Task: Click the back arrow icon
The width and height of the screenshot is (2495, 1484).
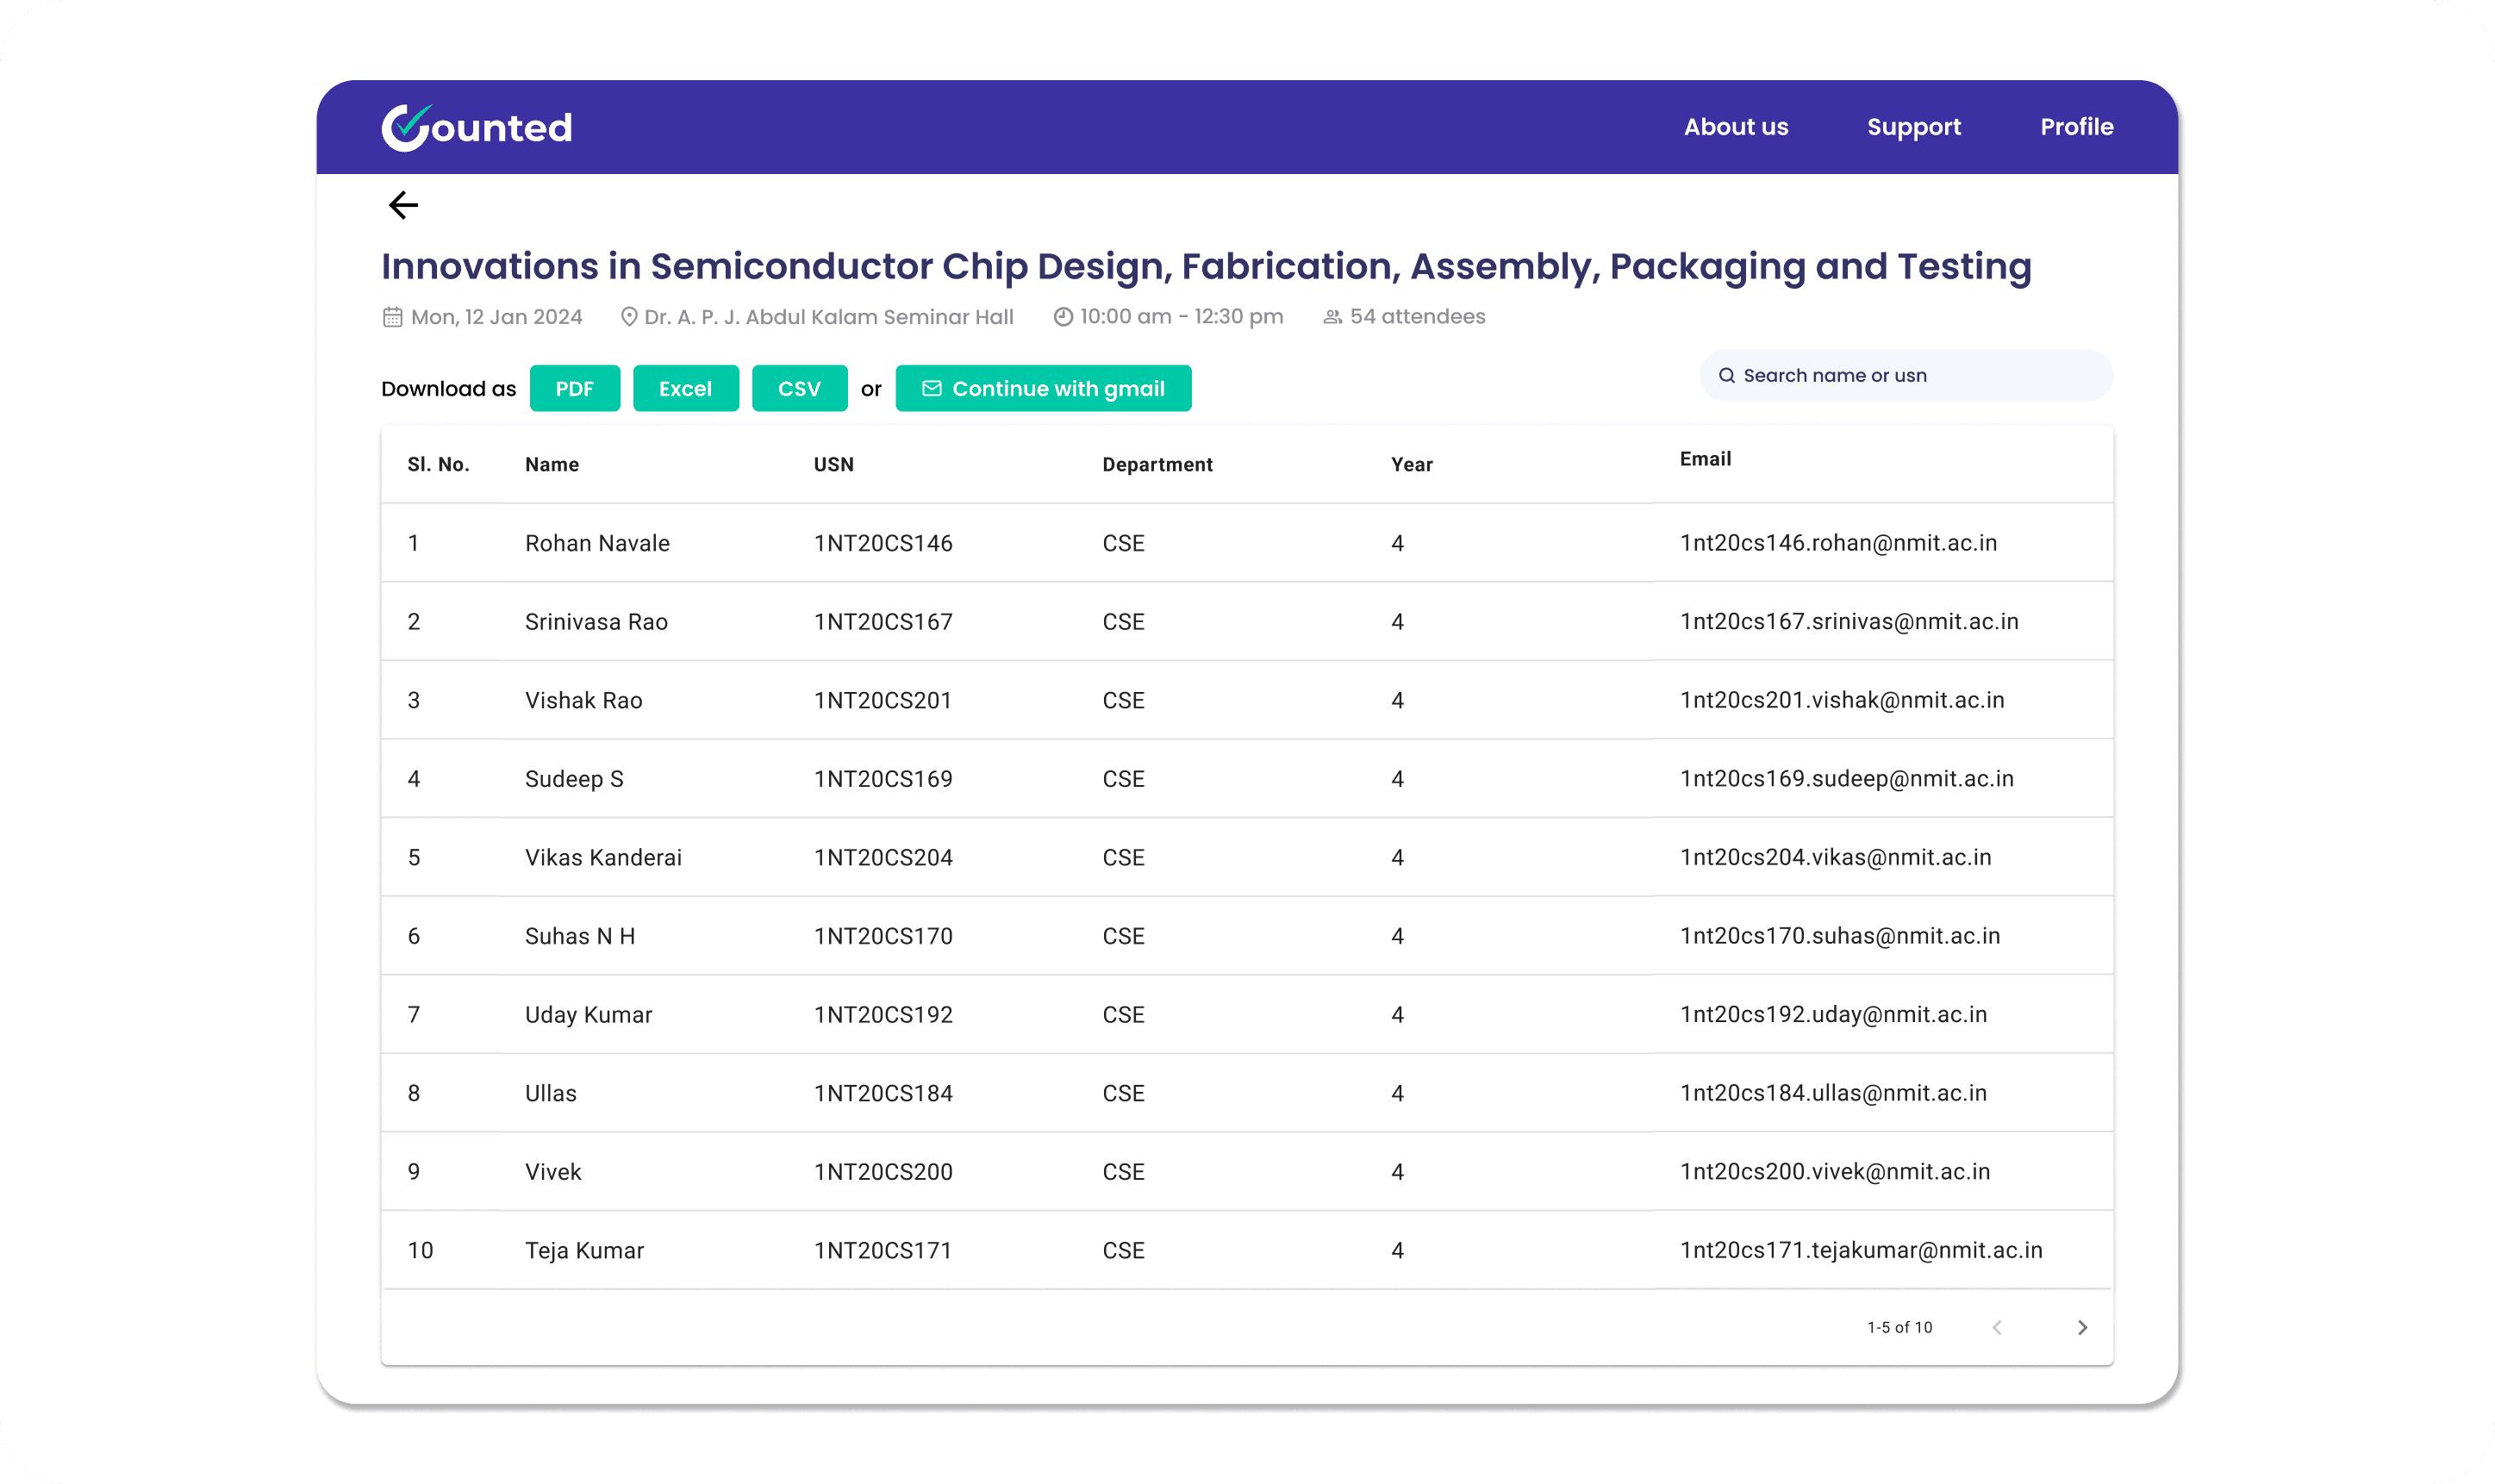Action: 403,205
